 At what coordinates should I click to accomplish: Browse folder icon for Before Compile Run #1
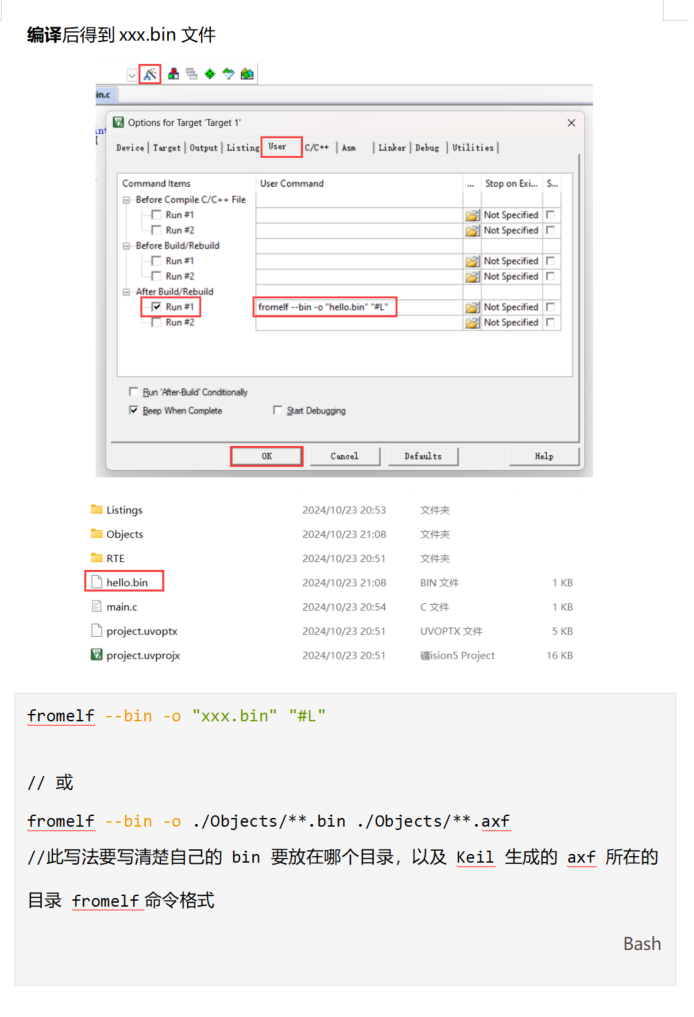click(x=471, y=215)
